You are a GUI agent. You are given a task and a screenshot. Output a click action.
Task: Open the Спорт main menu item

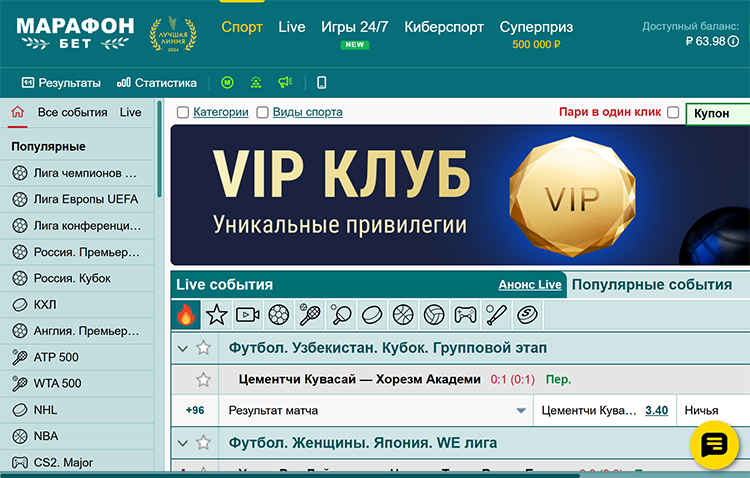pos(242,27)
